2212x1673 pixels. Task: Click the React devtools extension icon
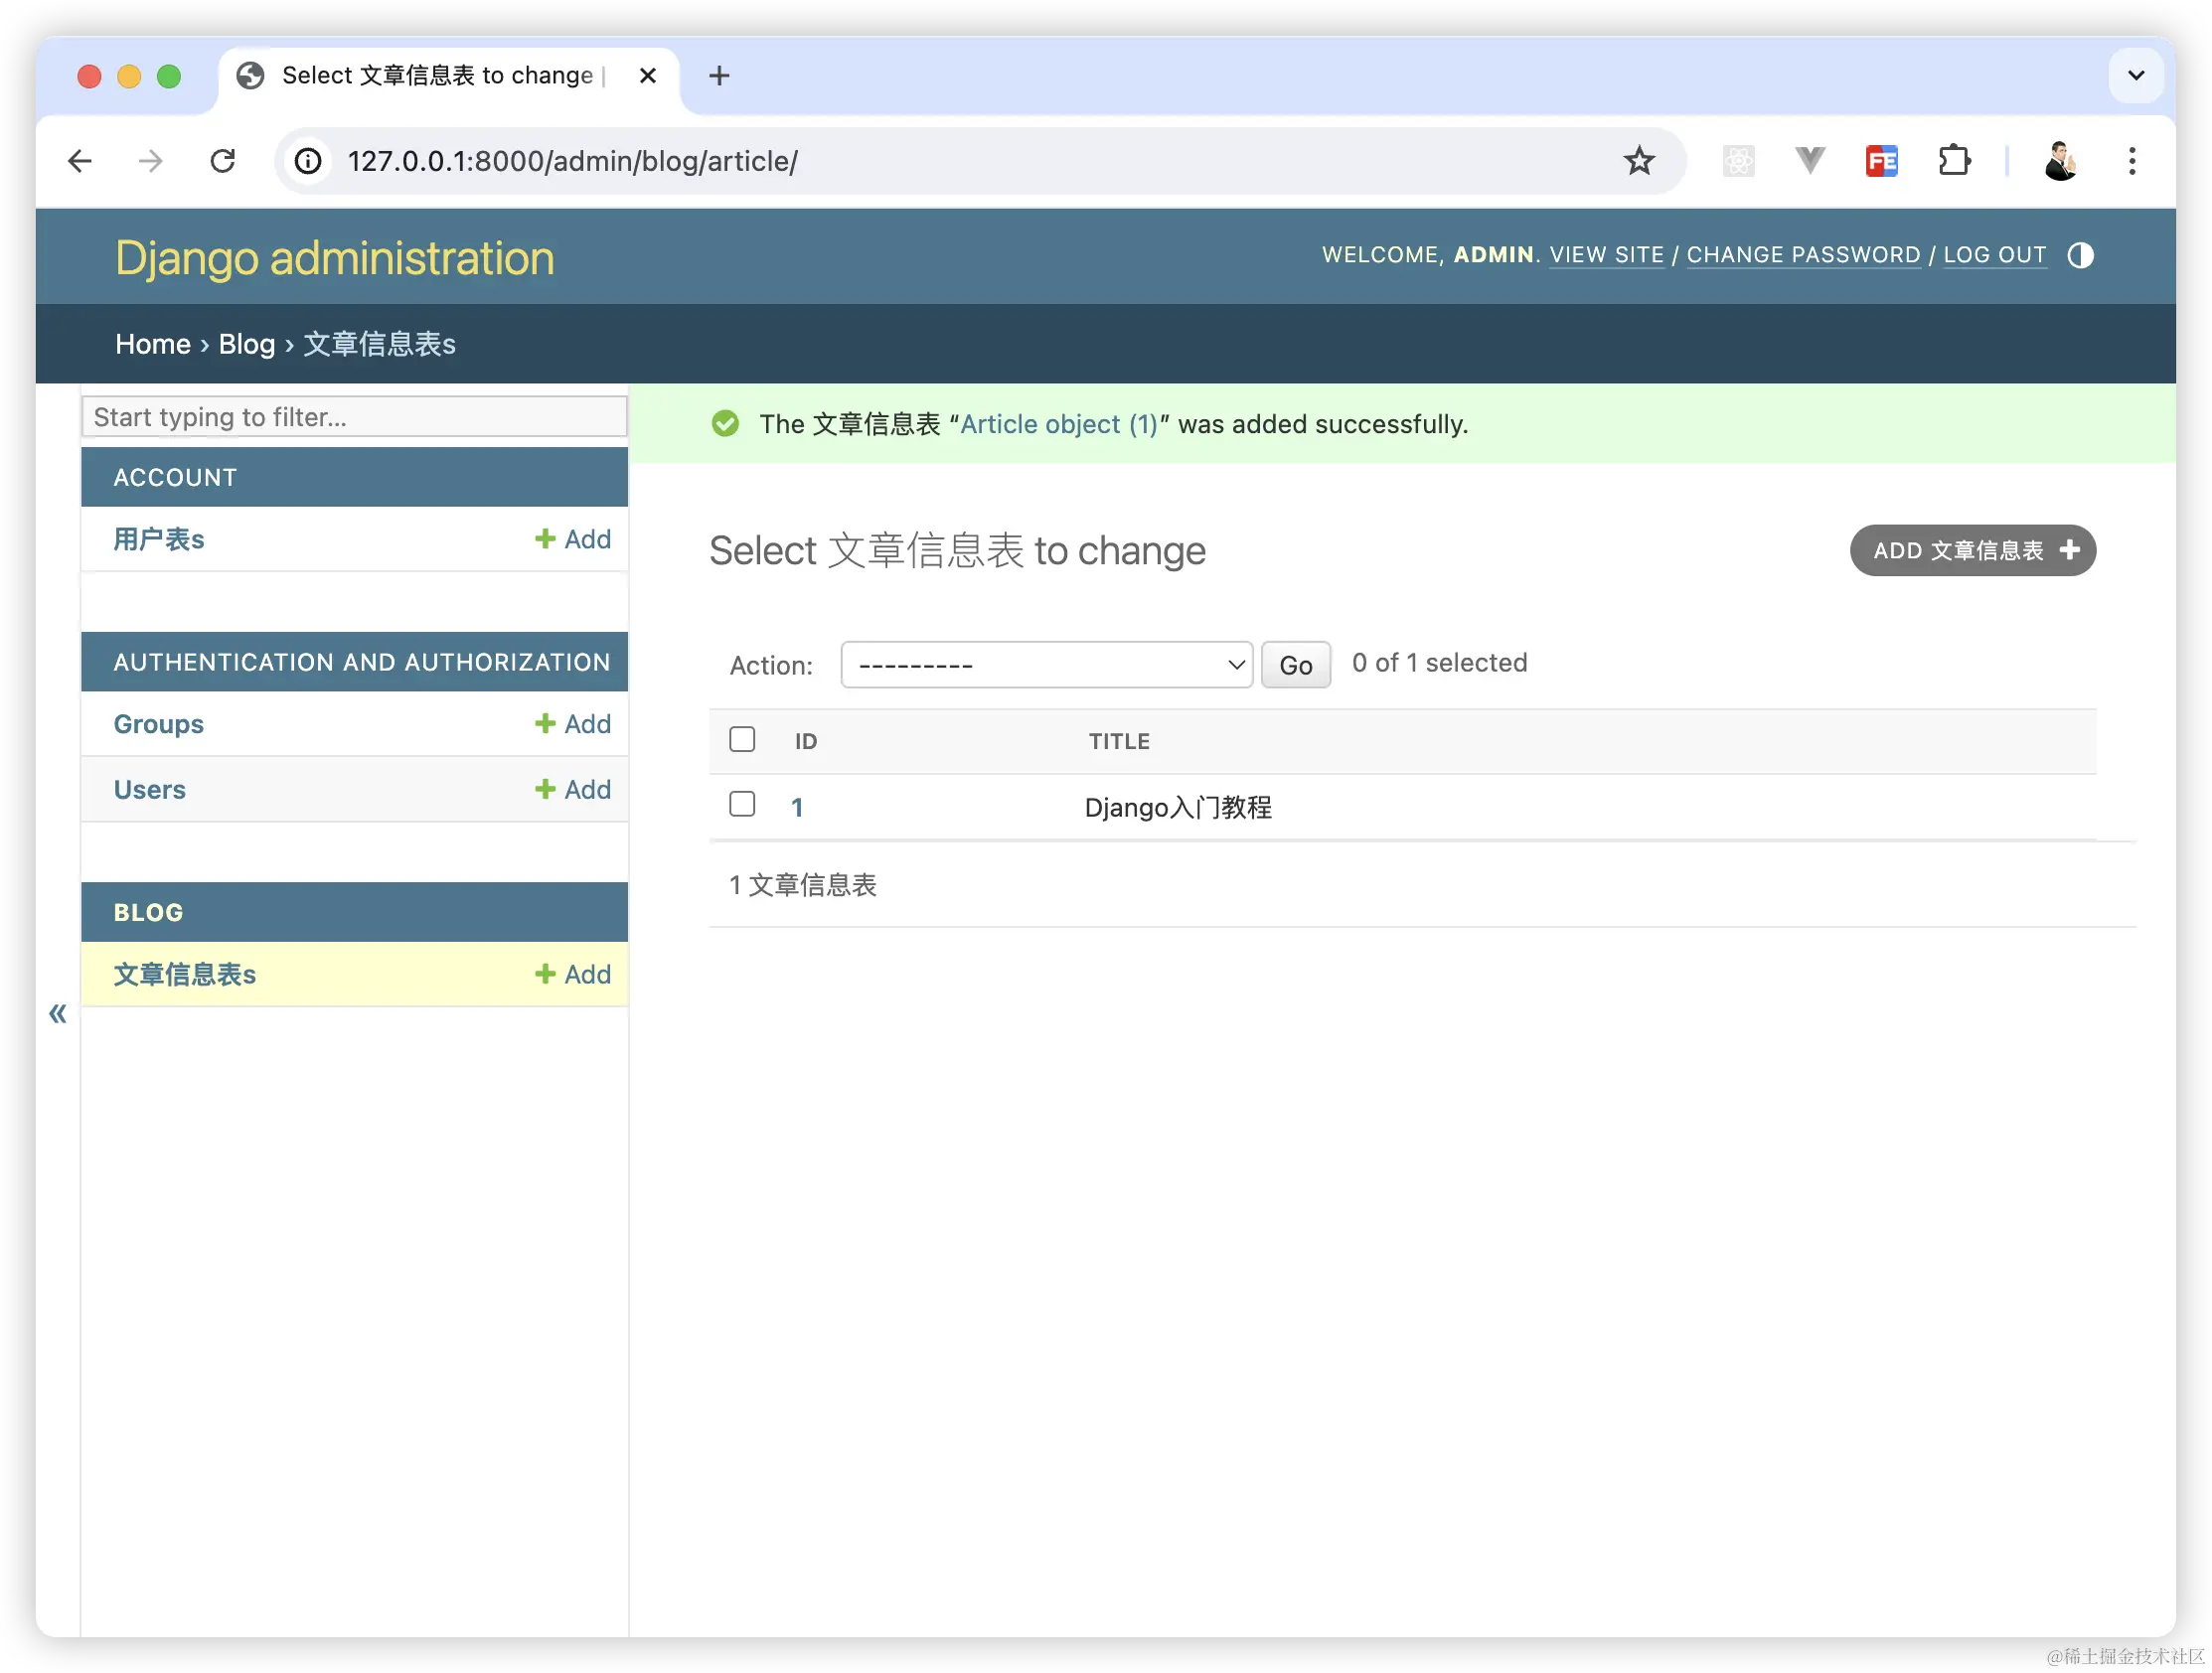(1738, 161)
